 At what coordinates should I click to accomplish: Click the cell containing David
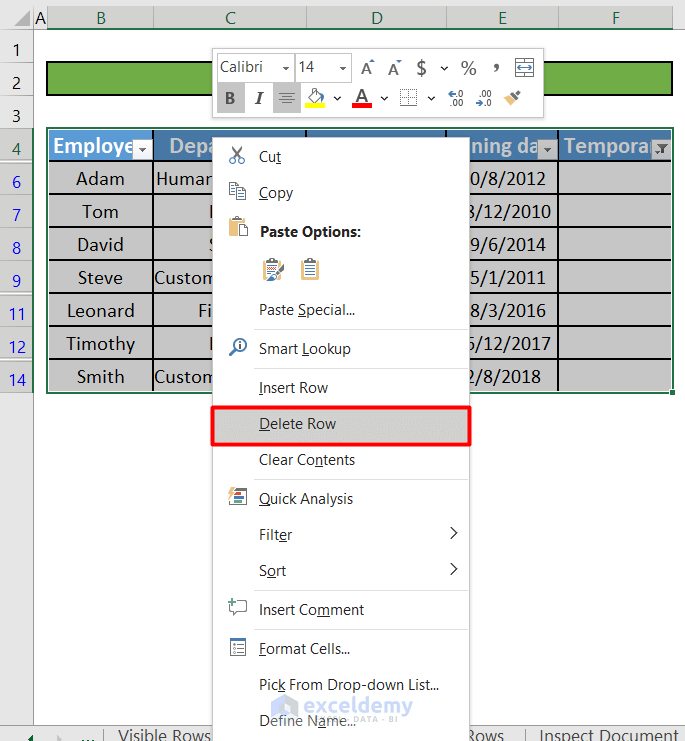pos(101,245)
